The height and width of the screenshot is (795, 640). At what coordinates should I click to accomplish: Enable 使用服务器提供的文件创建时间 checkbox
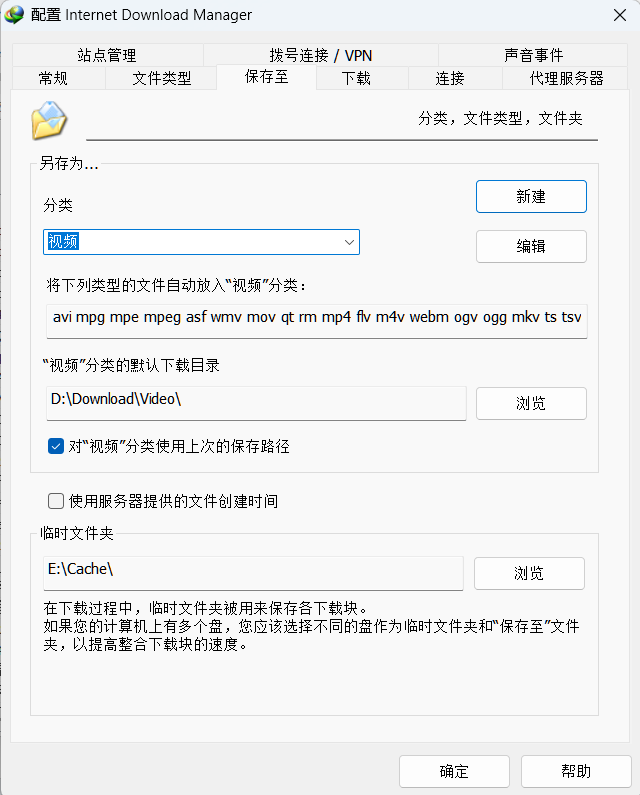pyautogui.click(x=56, y=501)
